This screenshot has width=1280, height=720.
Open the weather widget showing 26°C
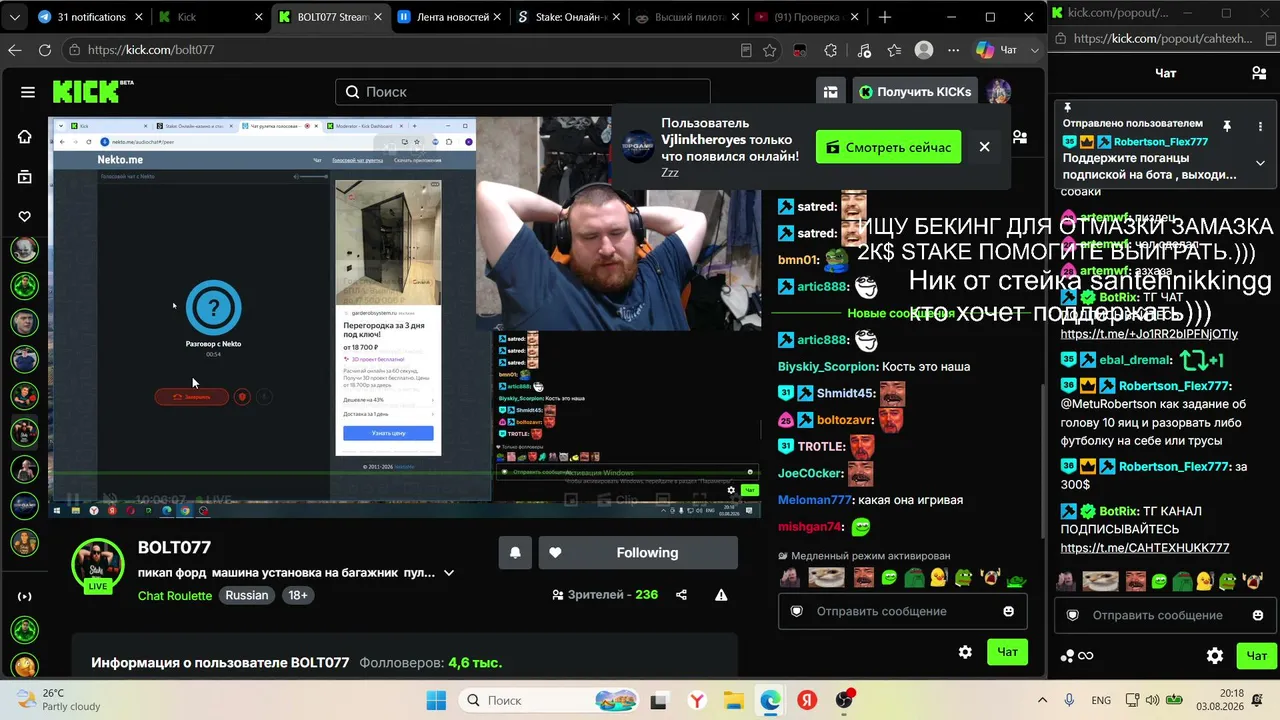pos(59,700)
